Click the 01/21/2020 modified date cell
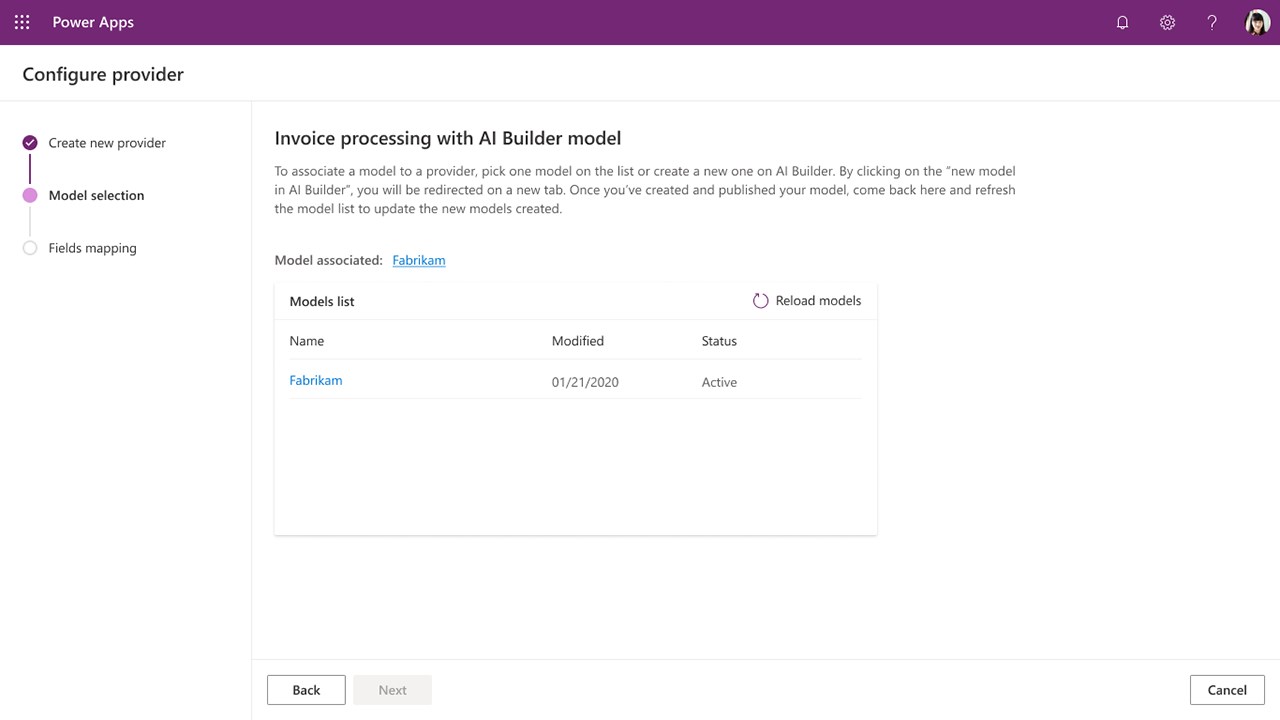Screen dimensions: 1280x720 point(585,382)
